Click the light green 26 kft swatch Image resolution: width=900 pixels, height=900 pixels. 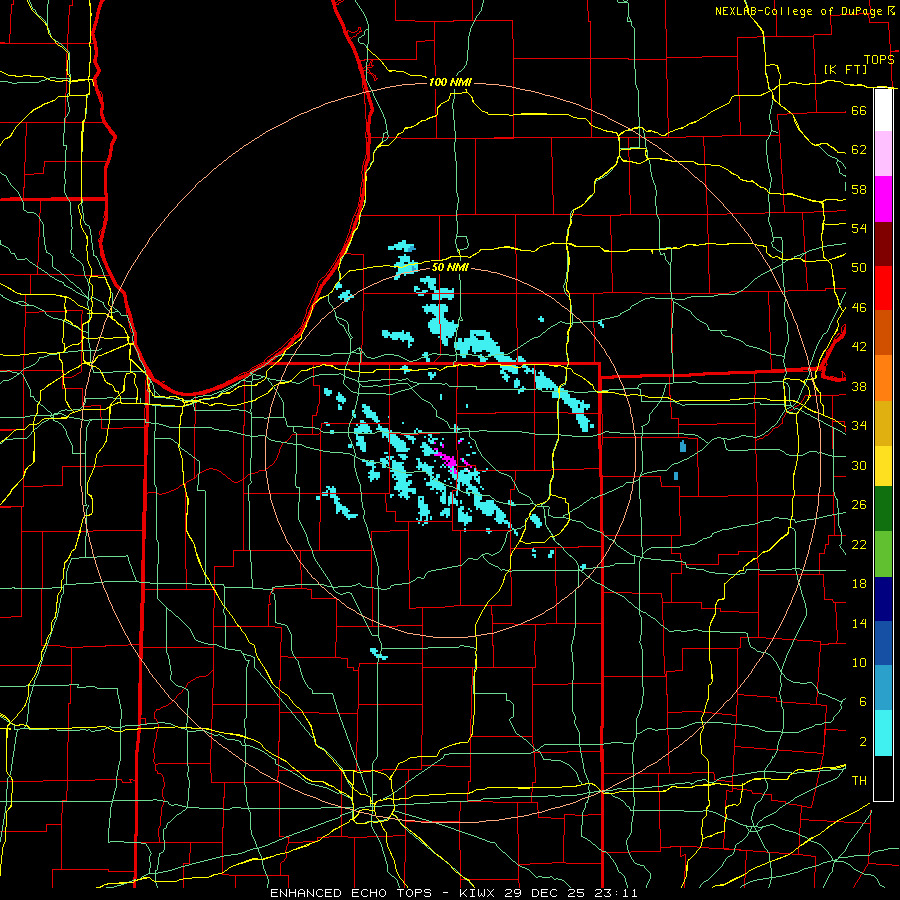883,553
